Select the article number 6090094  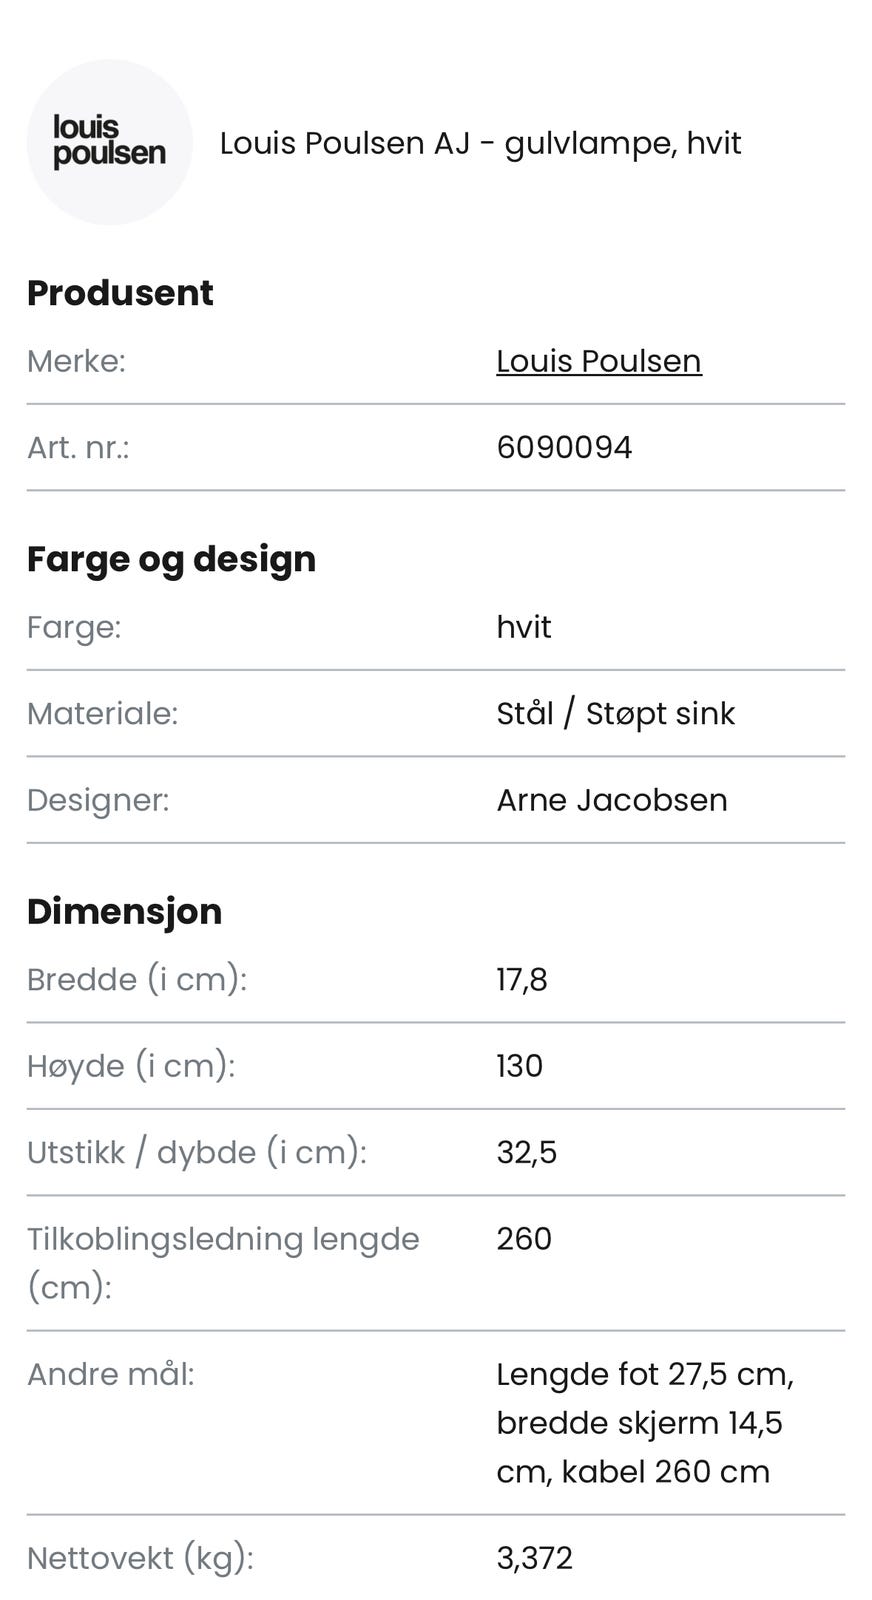tap(564, 447)
